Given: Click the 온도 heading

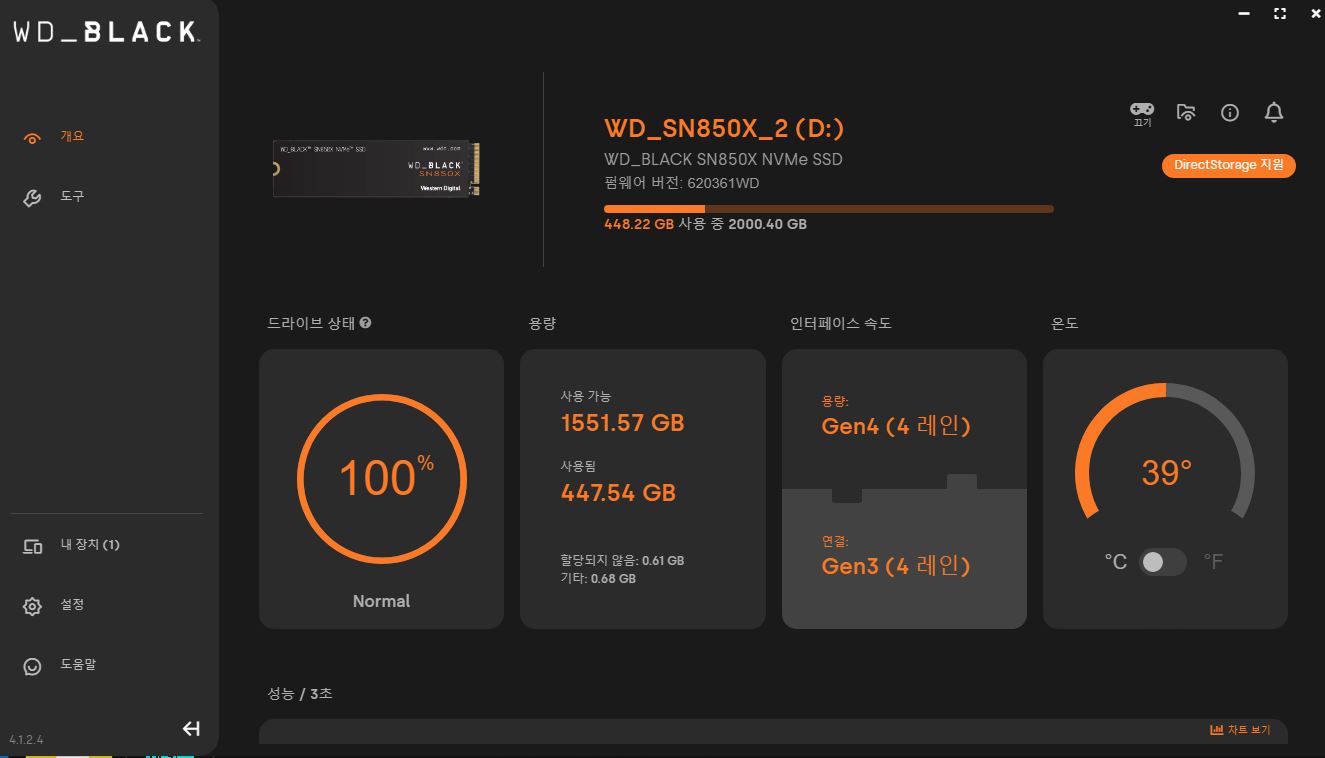Looking at the screenshot, I should tap(1065, 323).
